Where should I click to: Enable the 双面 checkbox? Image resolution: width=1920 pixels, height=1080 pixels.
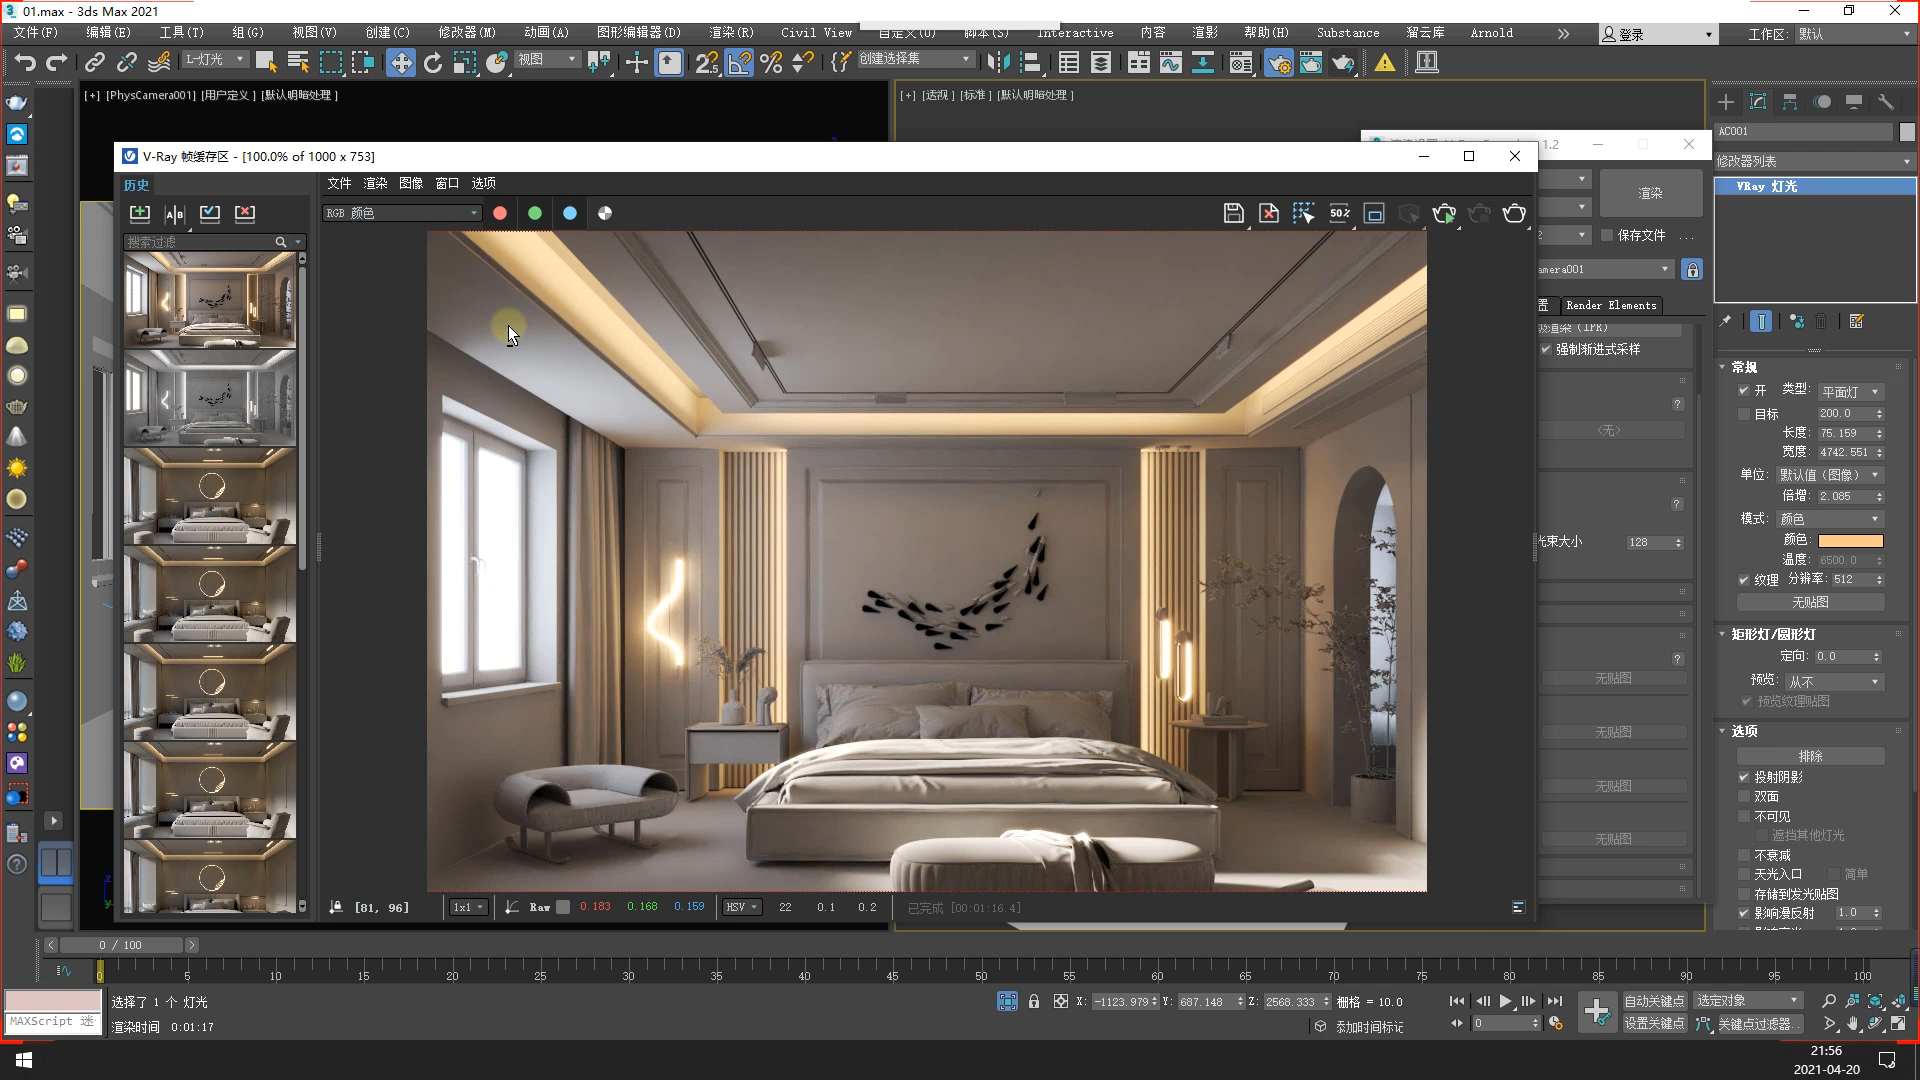coord(1744,797)
